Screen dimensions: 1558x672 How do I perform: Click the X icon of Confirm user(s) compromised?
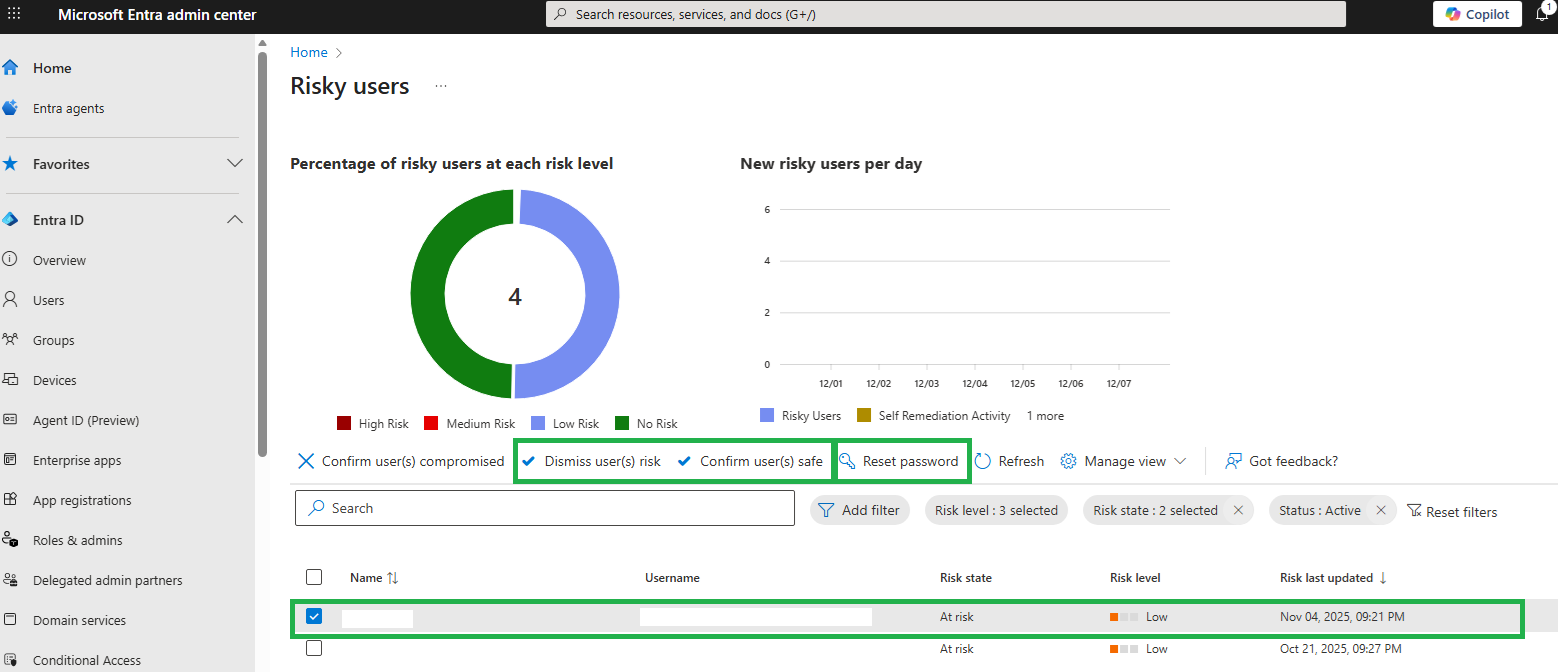click(306, 461)
